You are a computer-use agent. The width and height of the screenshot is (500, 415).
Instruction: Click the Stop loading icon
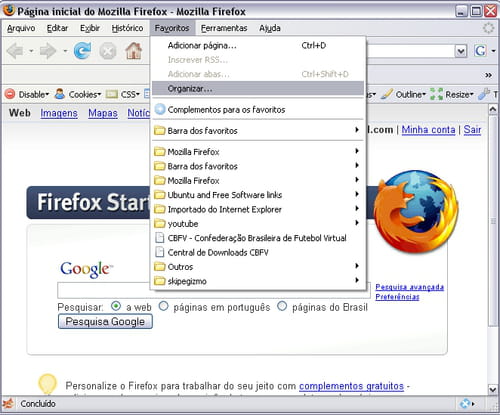(108, 51)
